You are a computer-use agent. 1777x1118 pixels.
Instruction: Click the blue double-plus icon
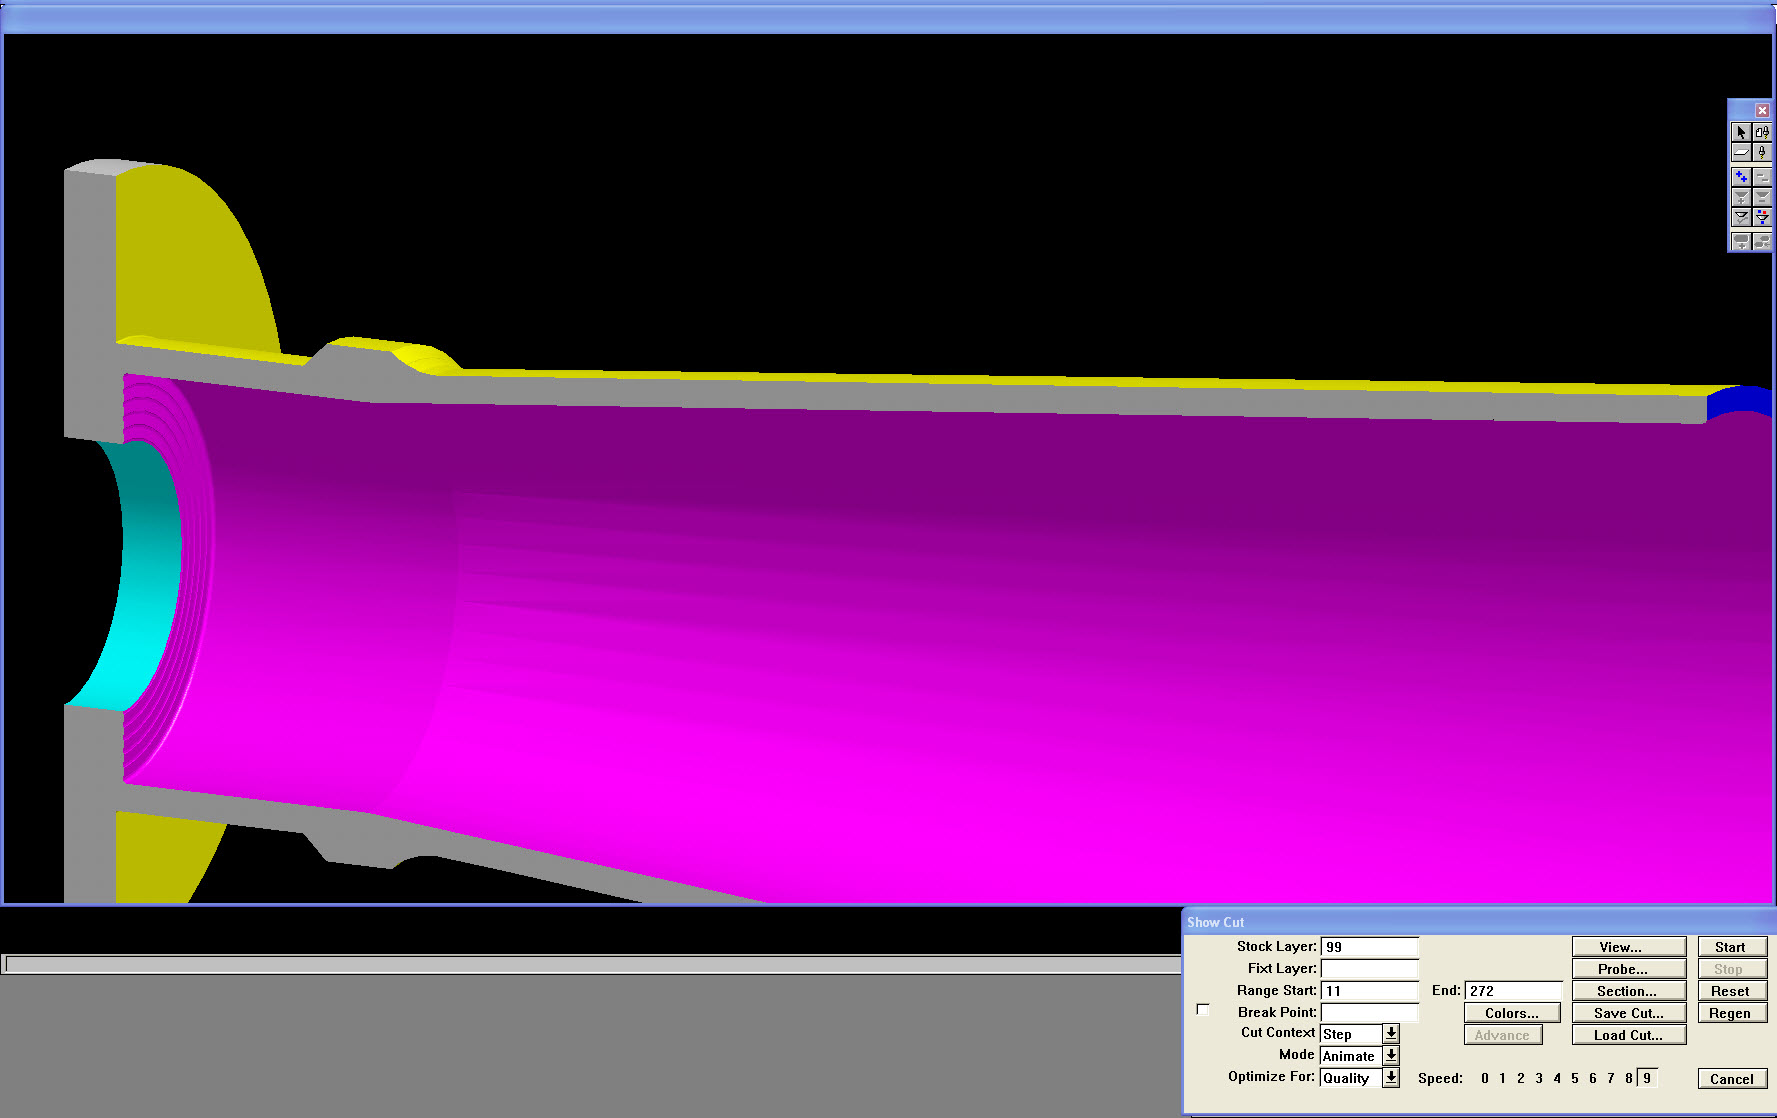click(1741, 177)
